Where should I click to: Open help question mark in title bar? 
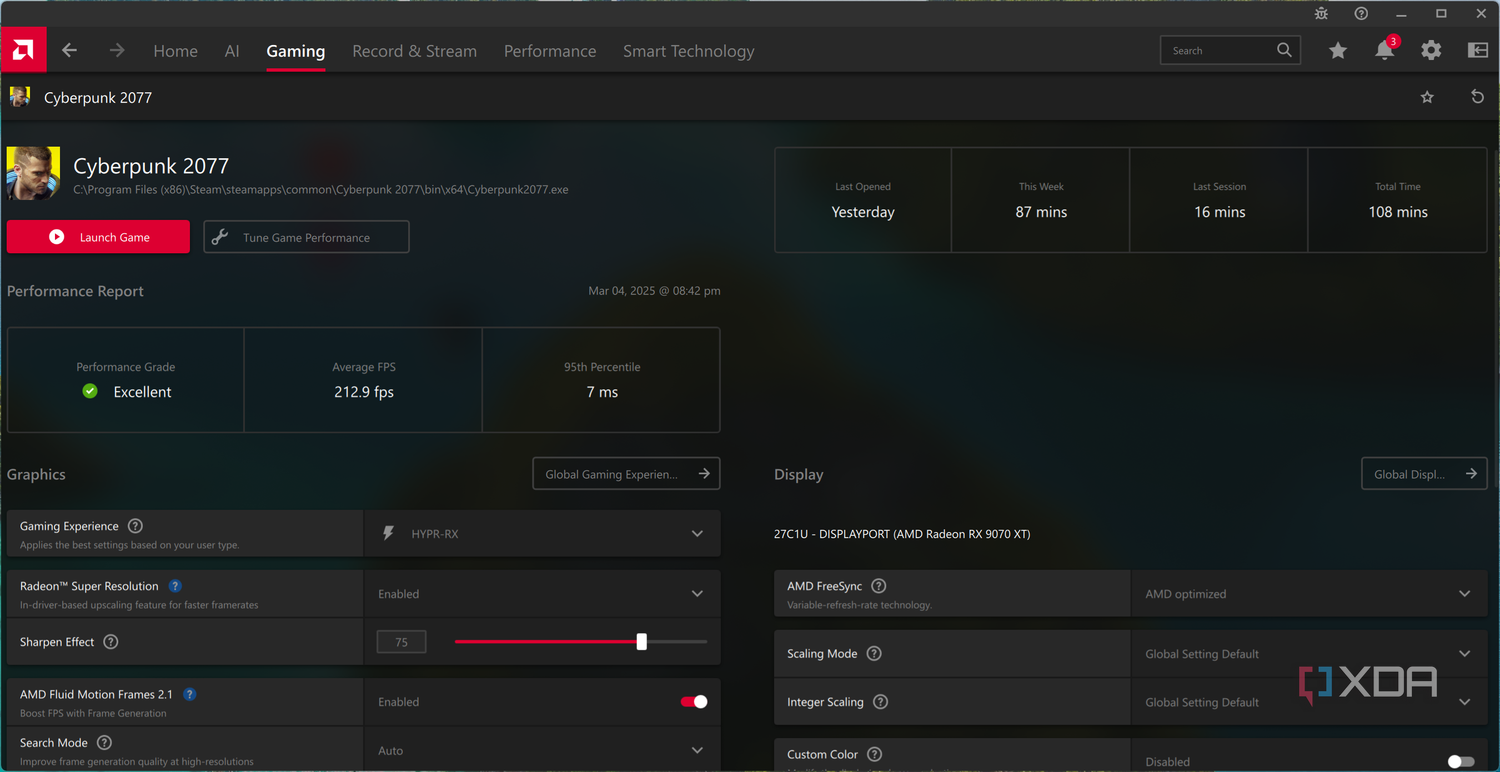(x=1361, y=14)
